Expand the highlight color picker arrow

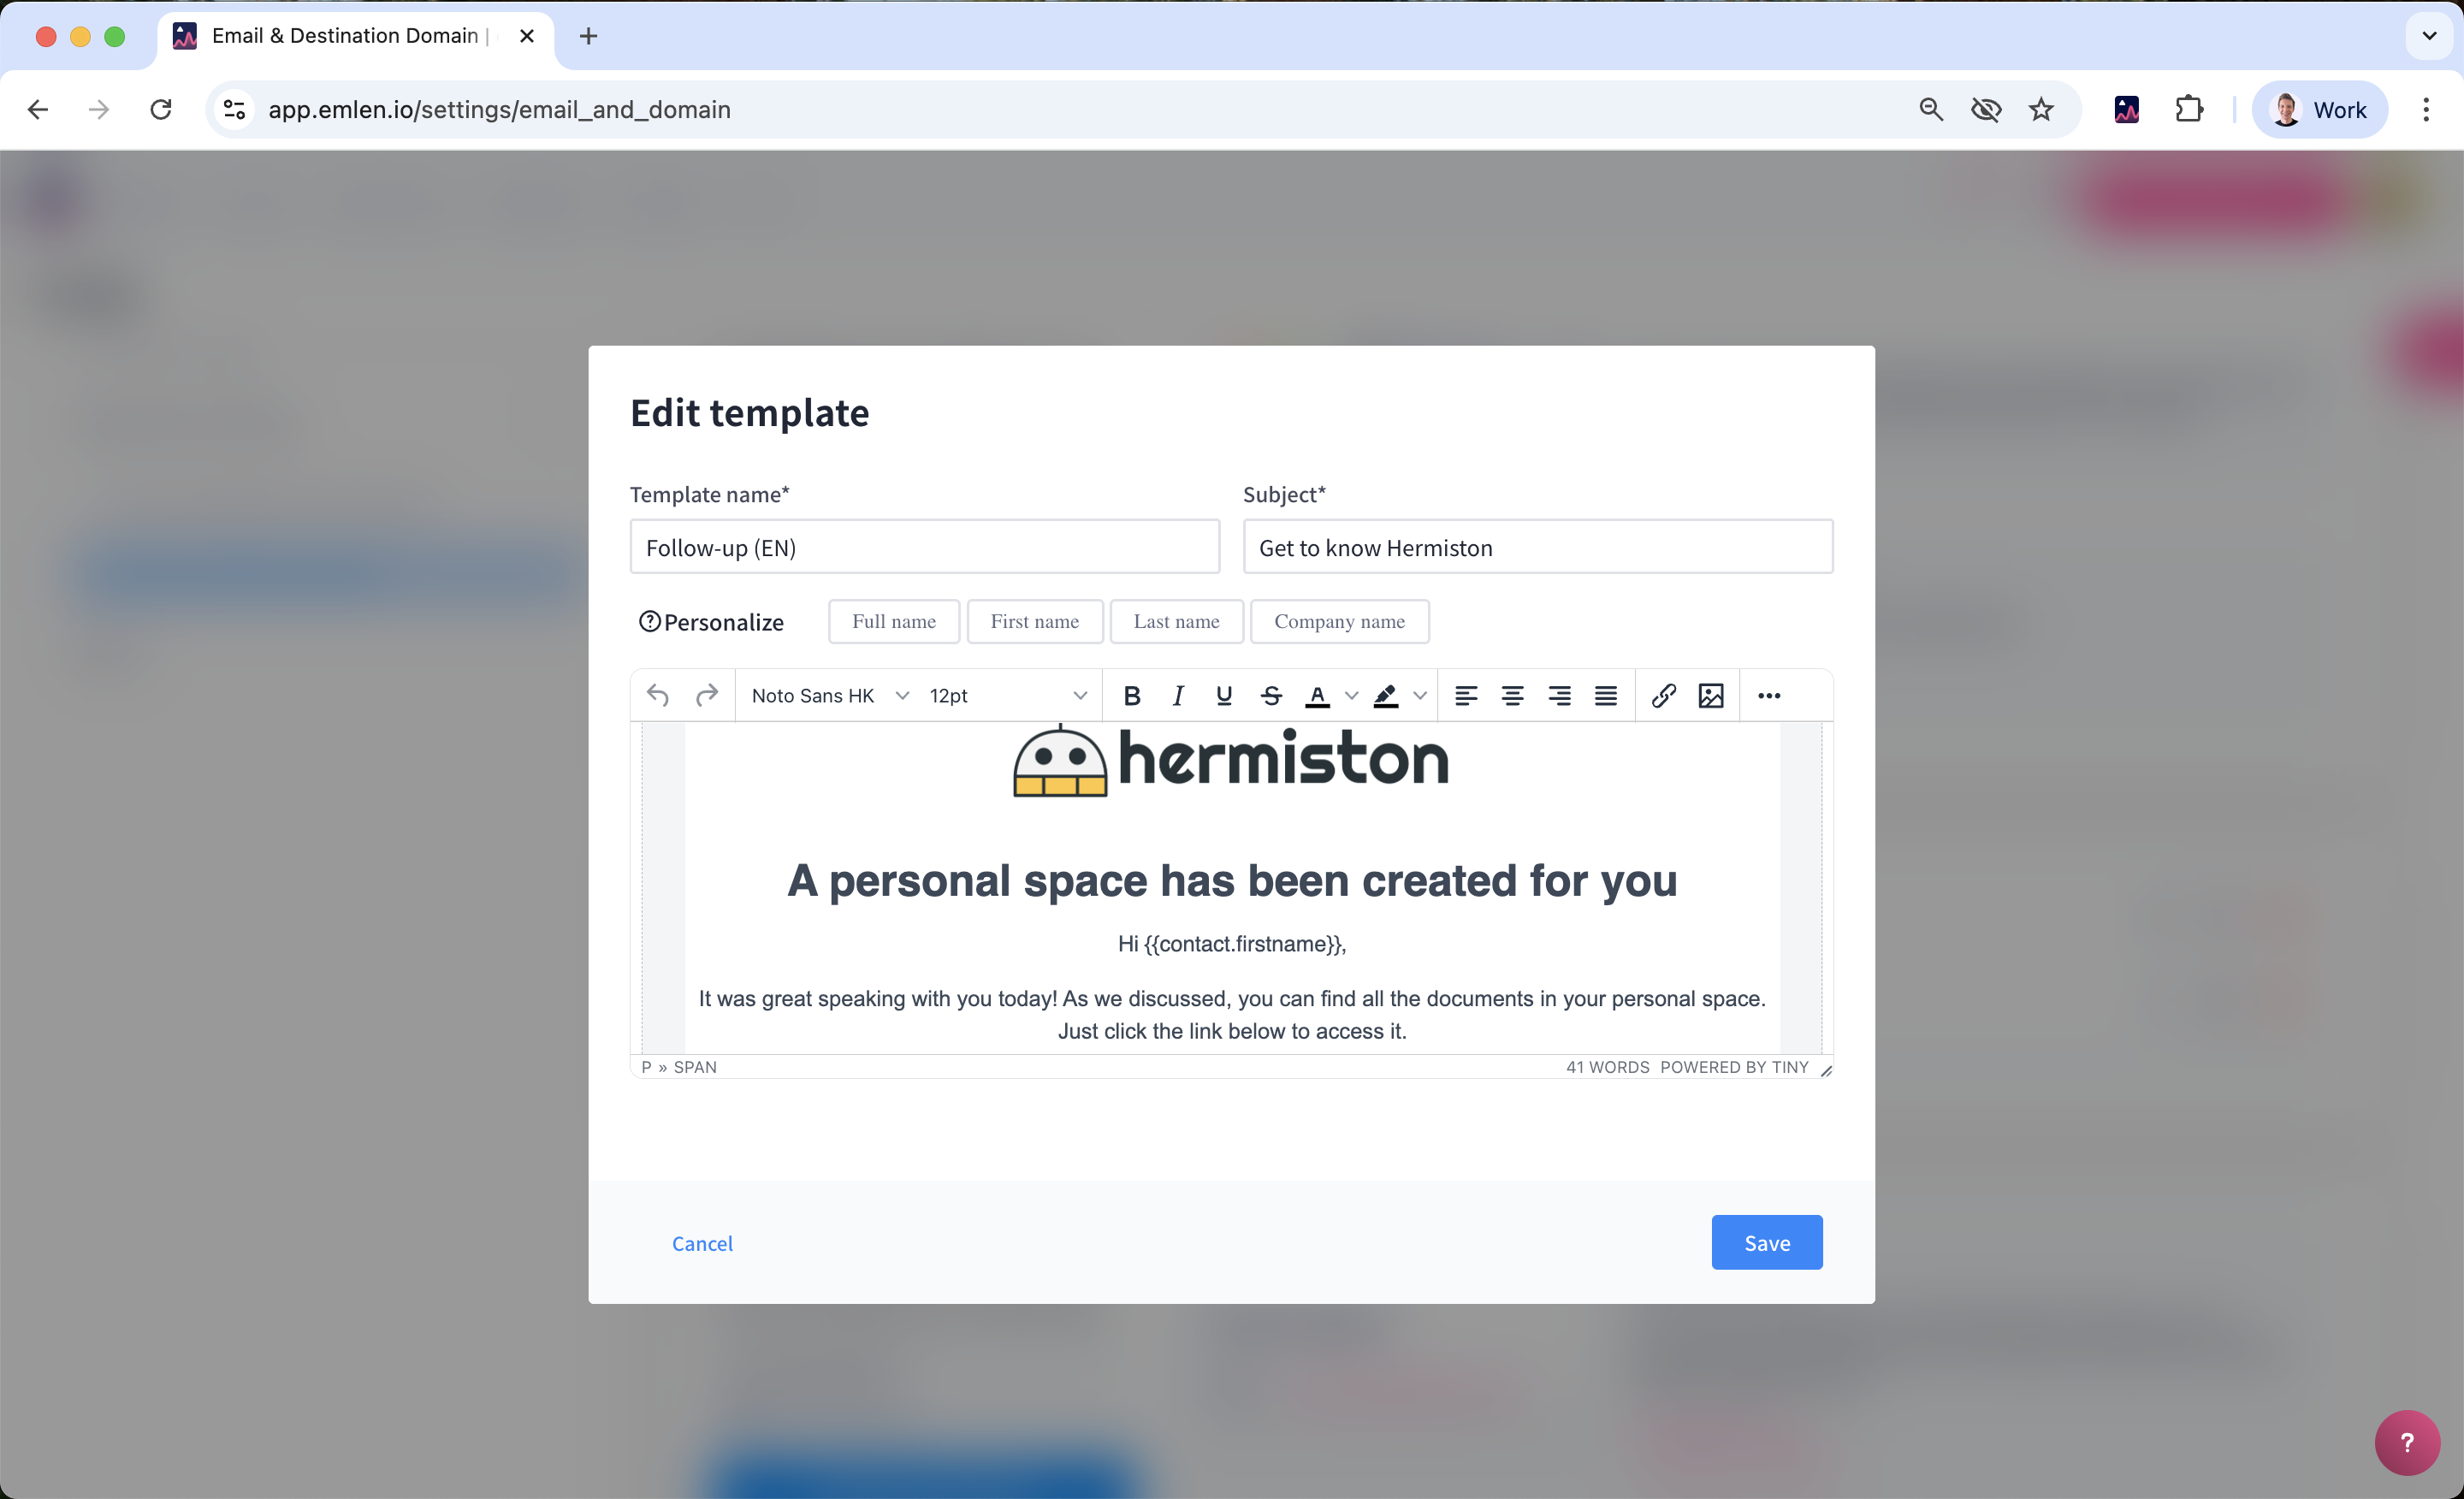tap(1419, 696)
